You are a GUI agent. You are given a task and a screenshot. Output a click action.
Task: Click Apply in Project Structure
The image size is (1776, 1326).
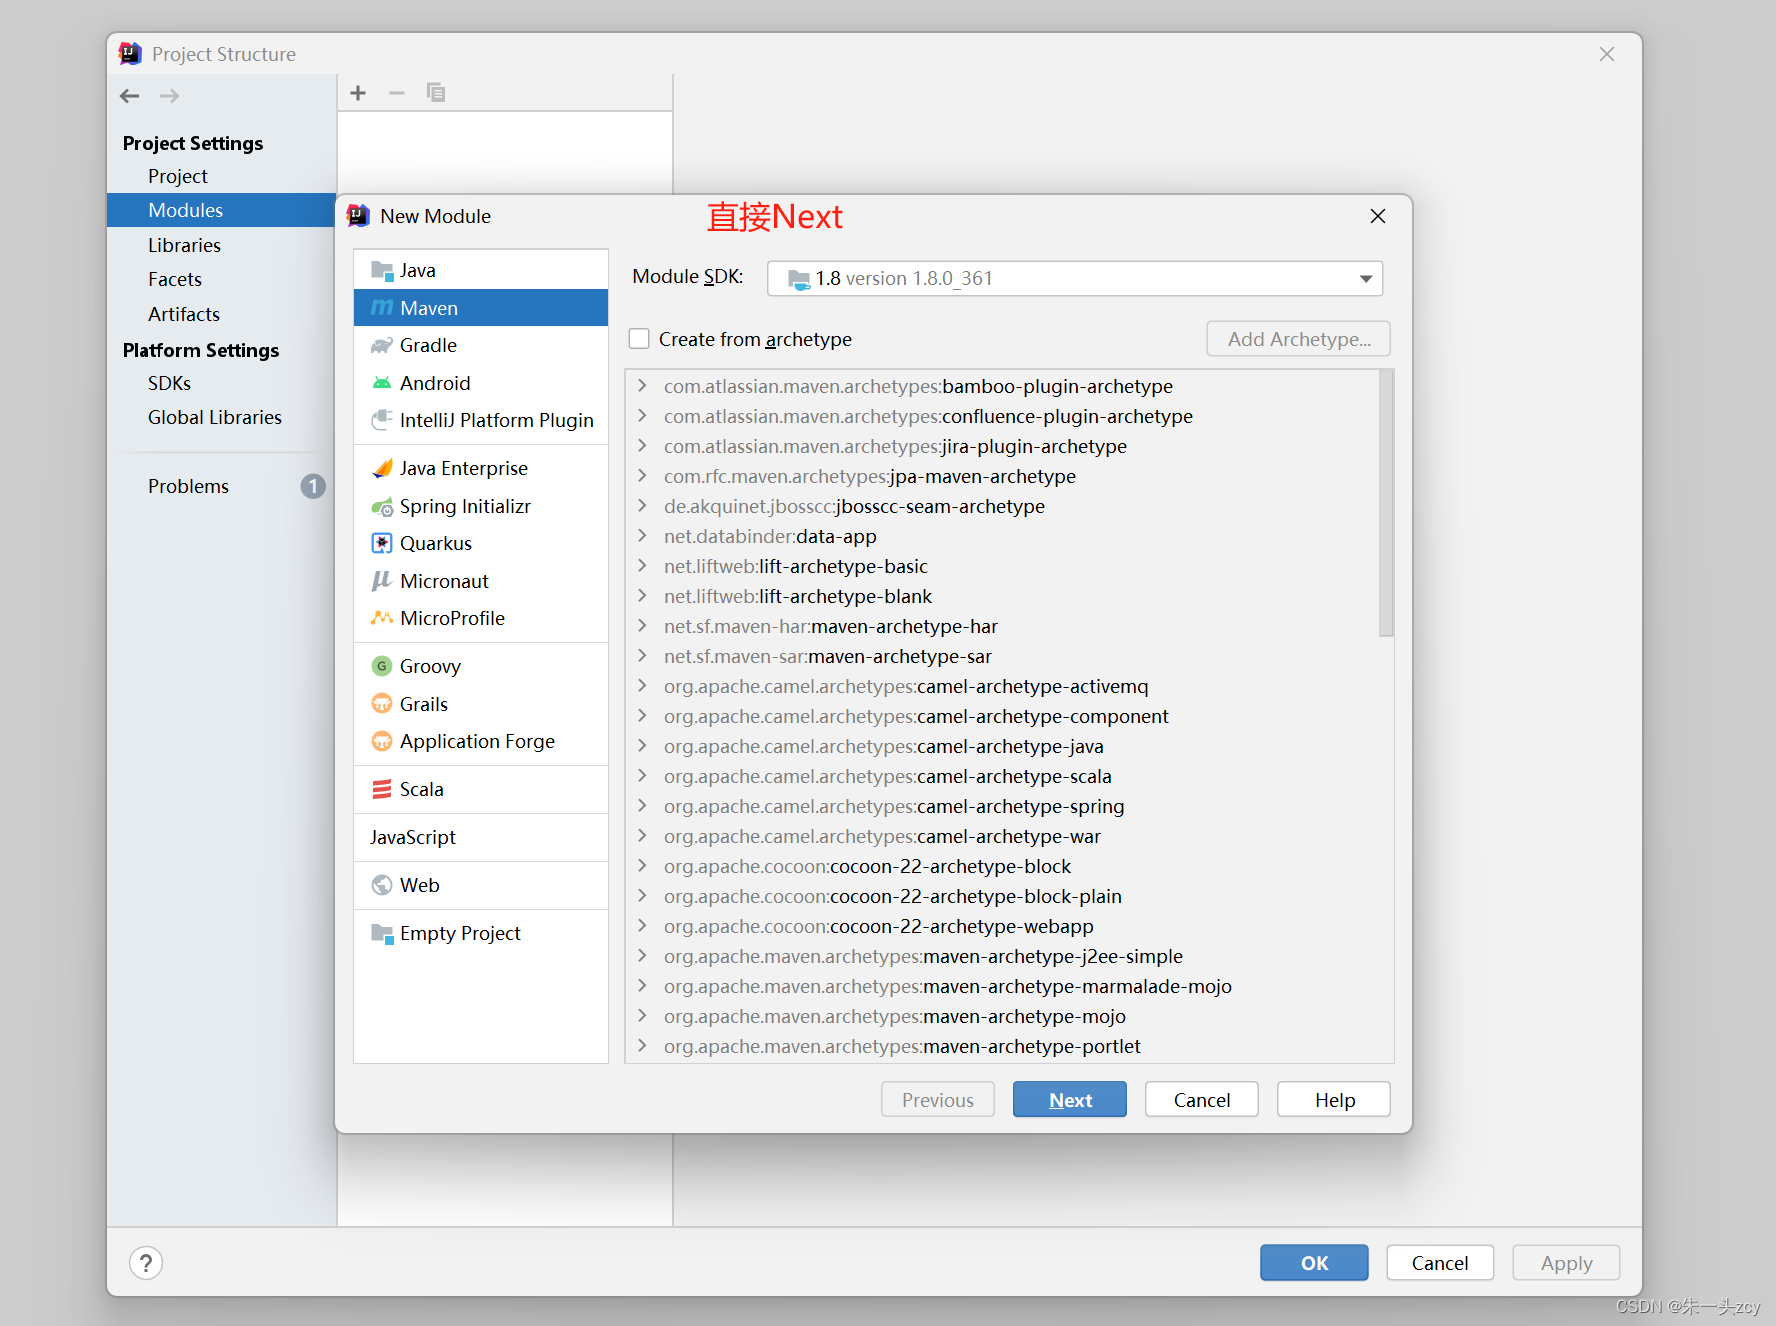click(x=1566, y=1263)
